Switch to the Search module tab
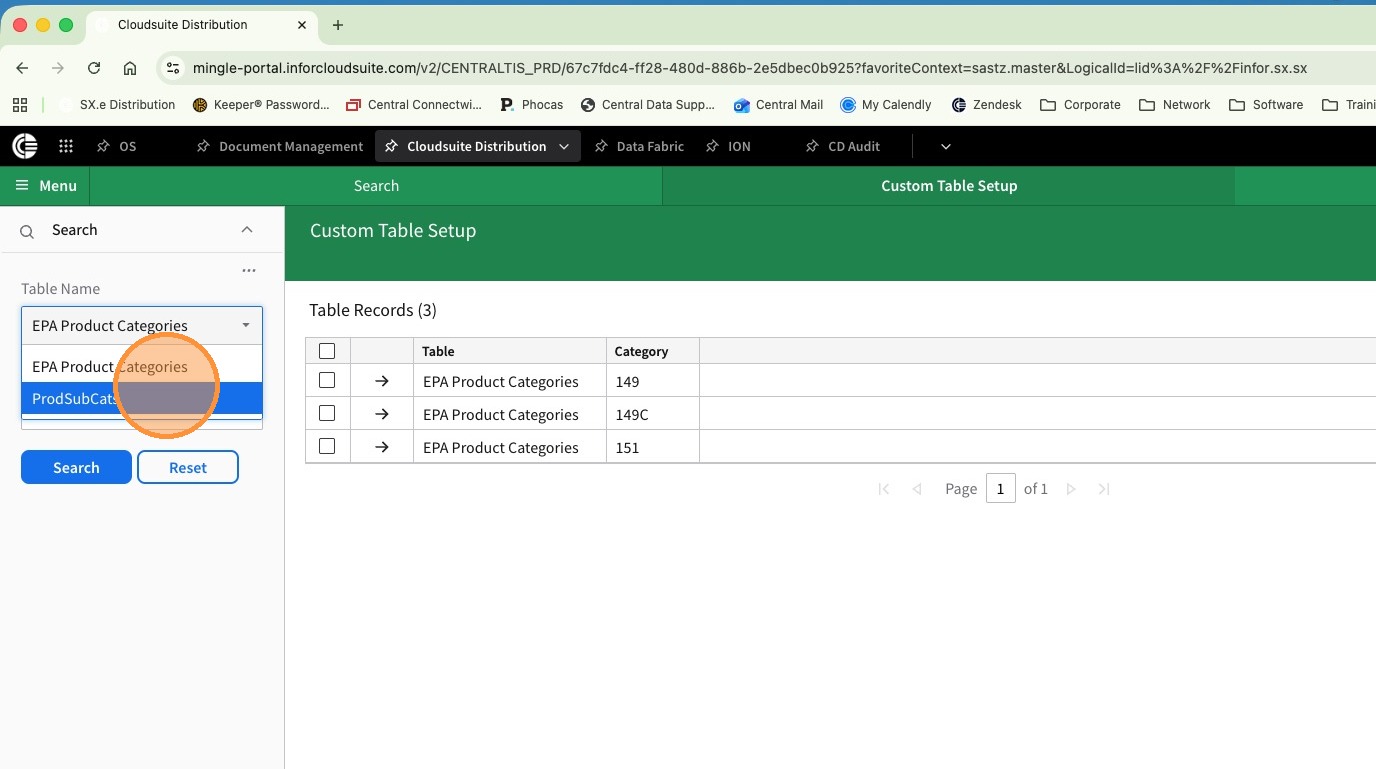This screenshot has width=1376, height=769. 376,186
